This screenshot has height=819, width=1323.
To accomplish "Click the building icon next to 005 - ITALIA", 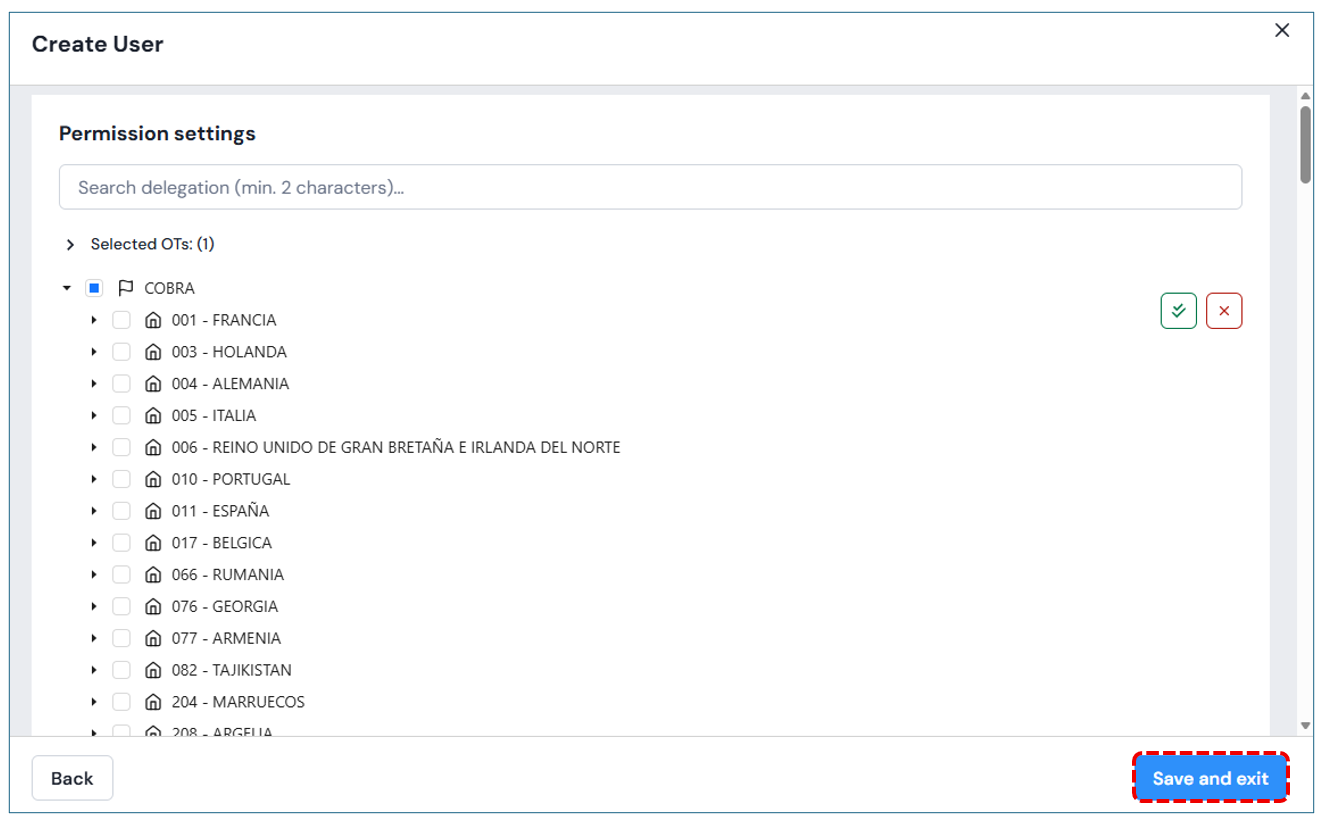I will pyautogui.click(x=153, y=415).
